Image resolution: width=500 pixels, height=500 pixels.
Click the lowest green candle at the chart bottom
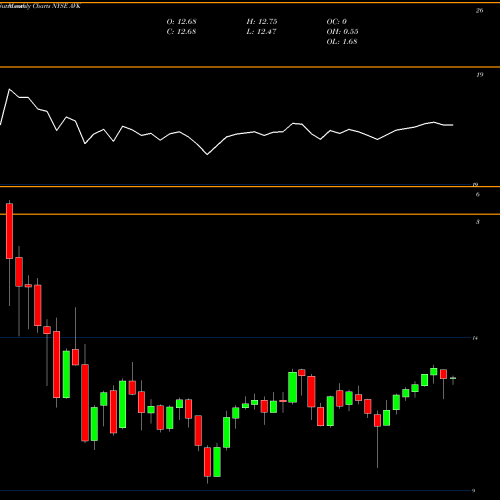click(217, 462)
